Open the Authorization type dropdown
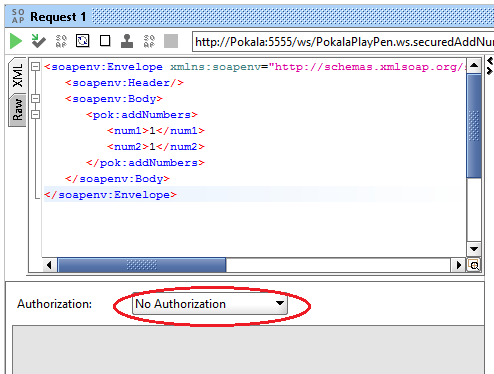The width and height of the screenshot is (494, 374). pyautogui.click(x=210, y=304)
